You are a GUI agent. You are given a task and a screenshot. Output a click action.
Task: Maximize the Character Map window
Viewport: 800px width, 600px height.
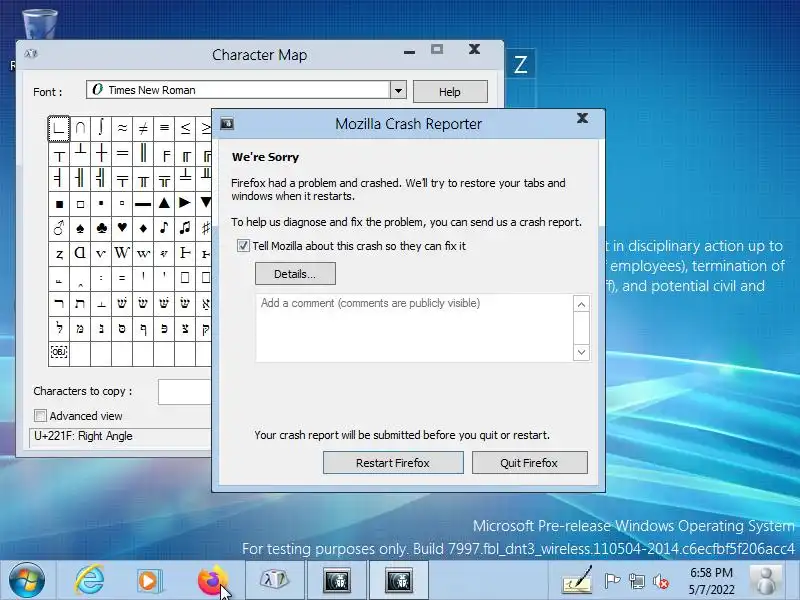[437, 49]
